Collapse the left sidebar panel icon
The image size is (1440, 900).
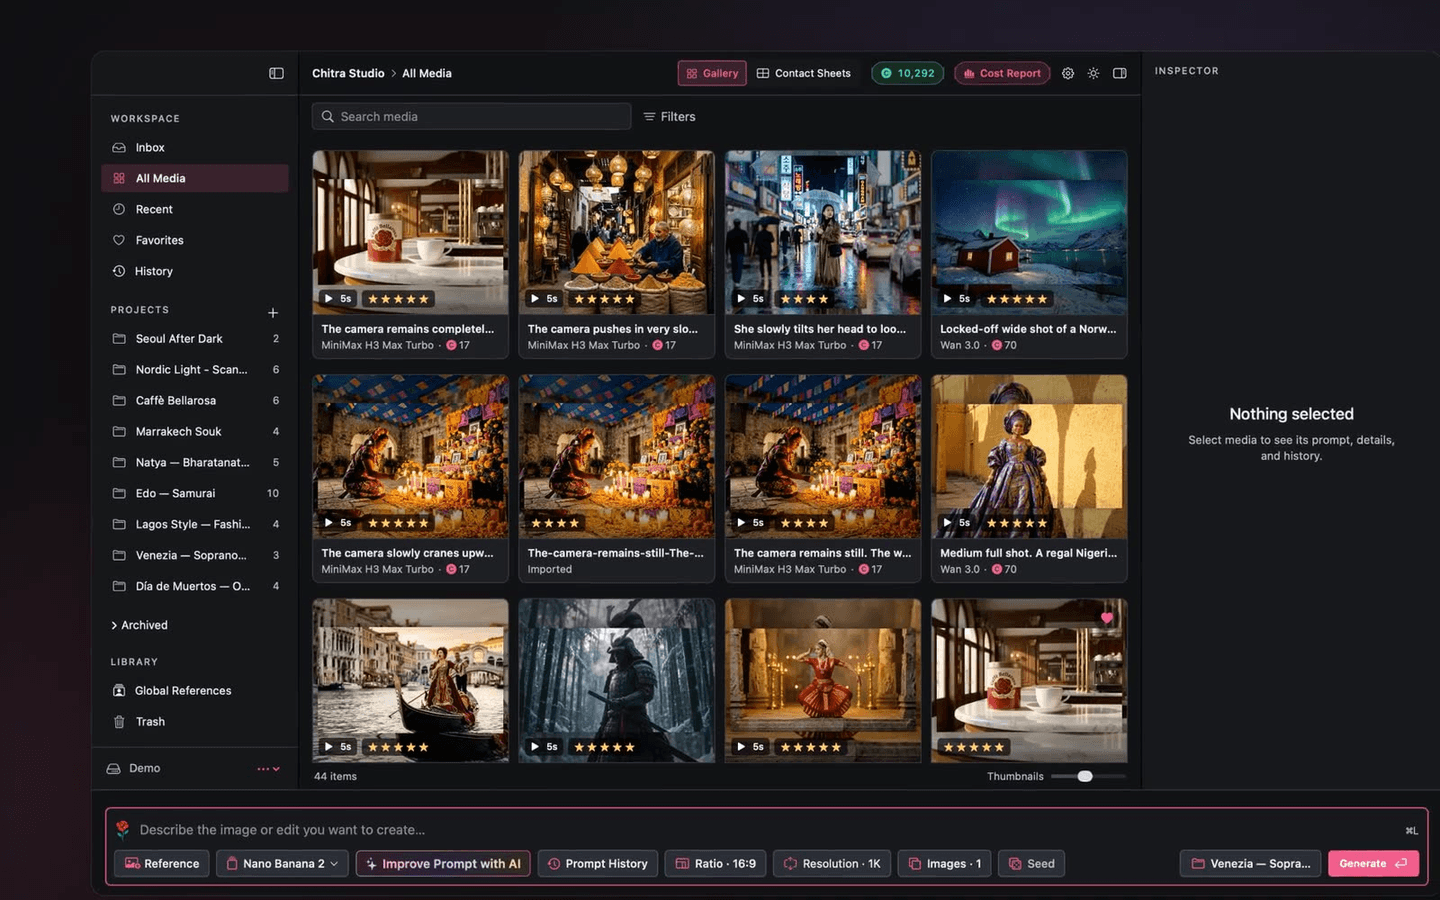(x=276, y=73)
